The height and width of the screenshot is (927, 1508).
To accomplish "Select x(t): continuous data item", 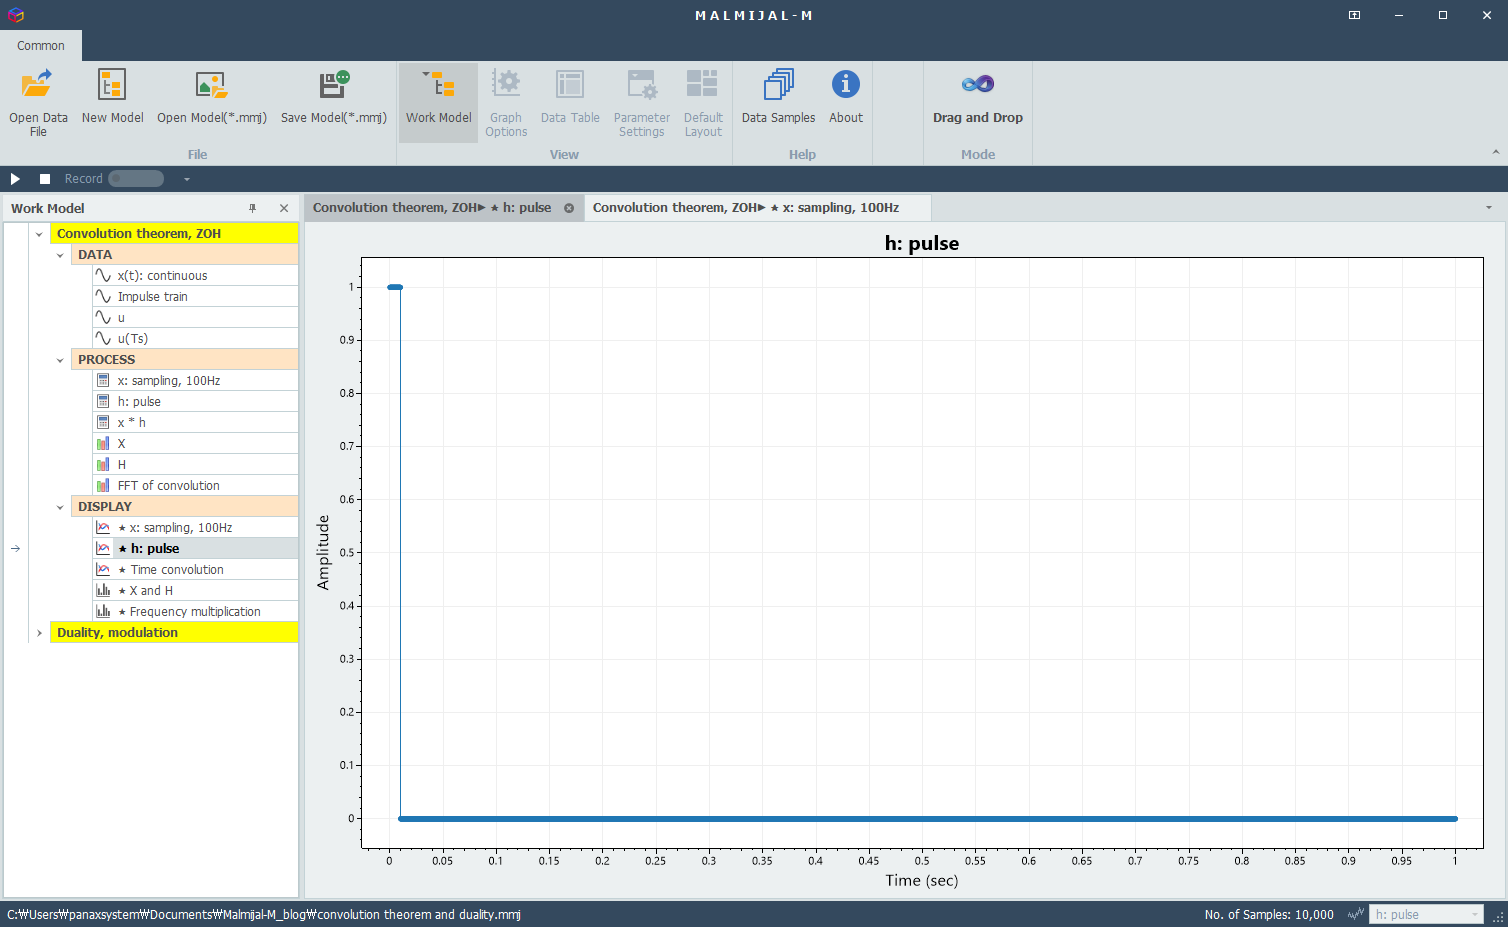I will [x=195, y=276].
